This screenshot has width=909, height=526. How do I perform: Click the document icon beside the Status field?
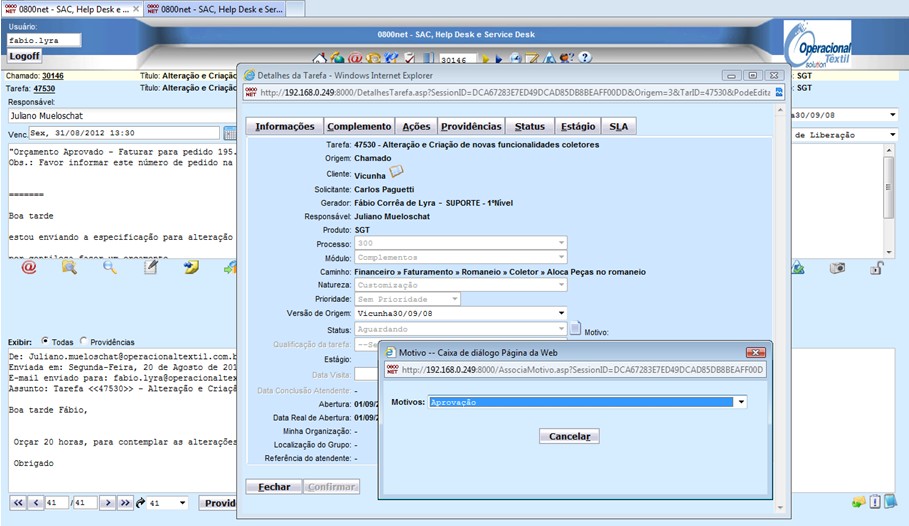point(576,328)
